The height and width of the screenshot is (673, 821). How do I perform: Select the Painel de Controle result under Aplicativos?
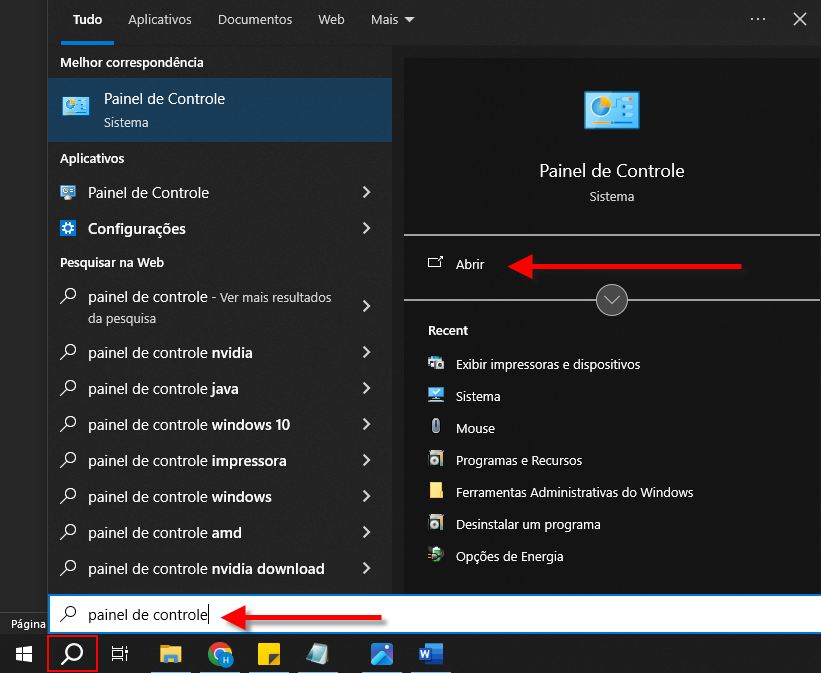coord(220,192)
